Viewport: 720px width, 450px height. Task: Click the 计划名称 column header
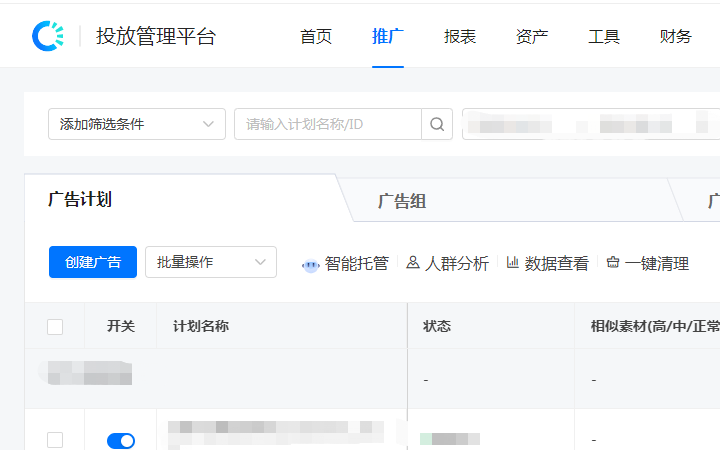click(201, 326)
